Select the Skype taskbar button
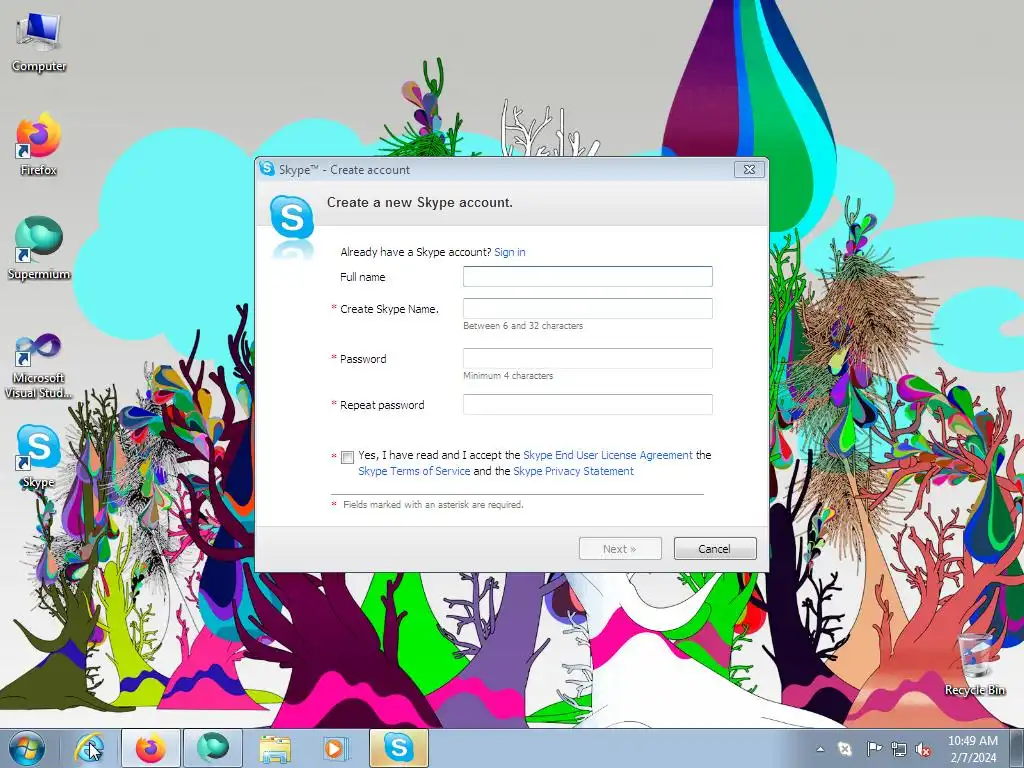1024x768 pixels. (398, 748)
